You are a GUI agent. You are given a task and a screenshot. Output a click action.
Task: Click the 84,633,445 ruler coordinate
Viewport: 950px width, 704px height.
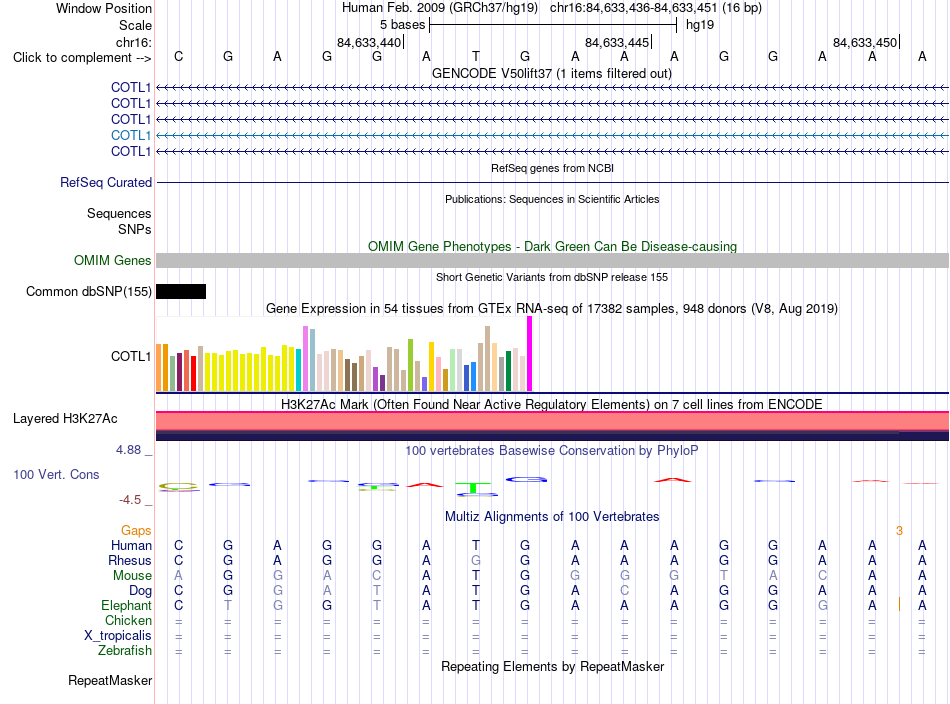click(x=617, y=42)
